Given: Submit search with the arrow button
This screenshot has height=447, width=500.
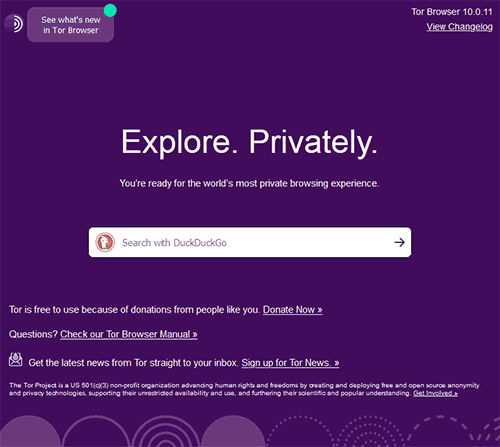Looking at the screenshot, I should (399, 242).
